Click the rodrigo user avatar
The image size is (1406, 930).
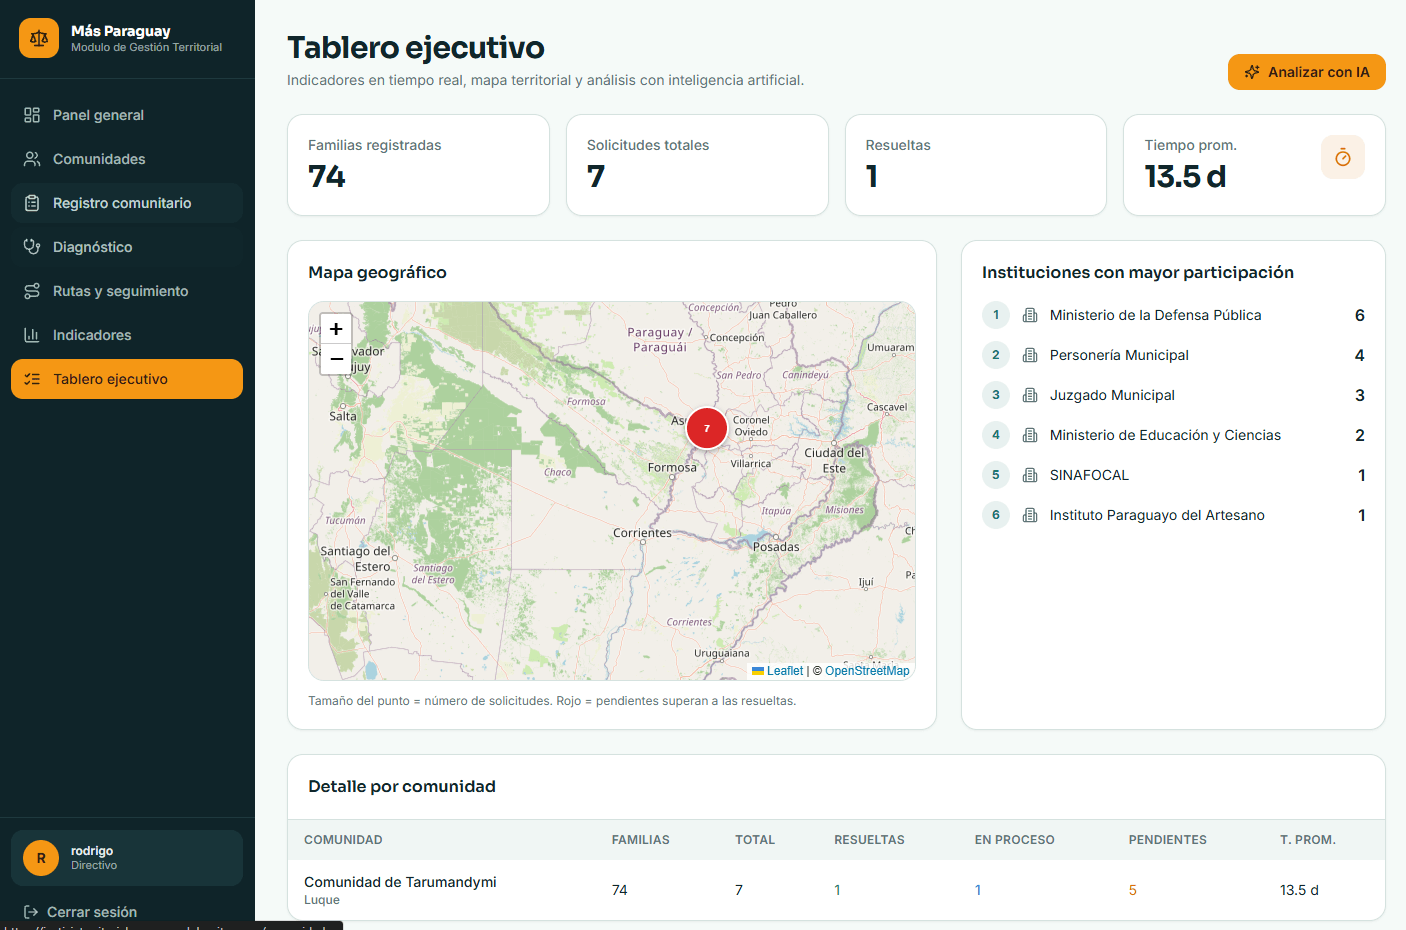41,858
